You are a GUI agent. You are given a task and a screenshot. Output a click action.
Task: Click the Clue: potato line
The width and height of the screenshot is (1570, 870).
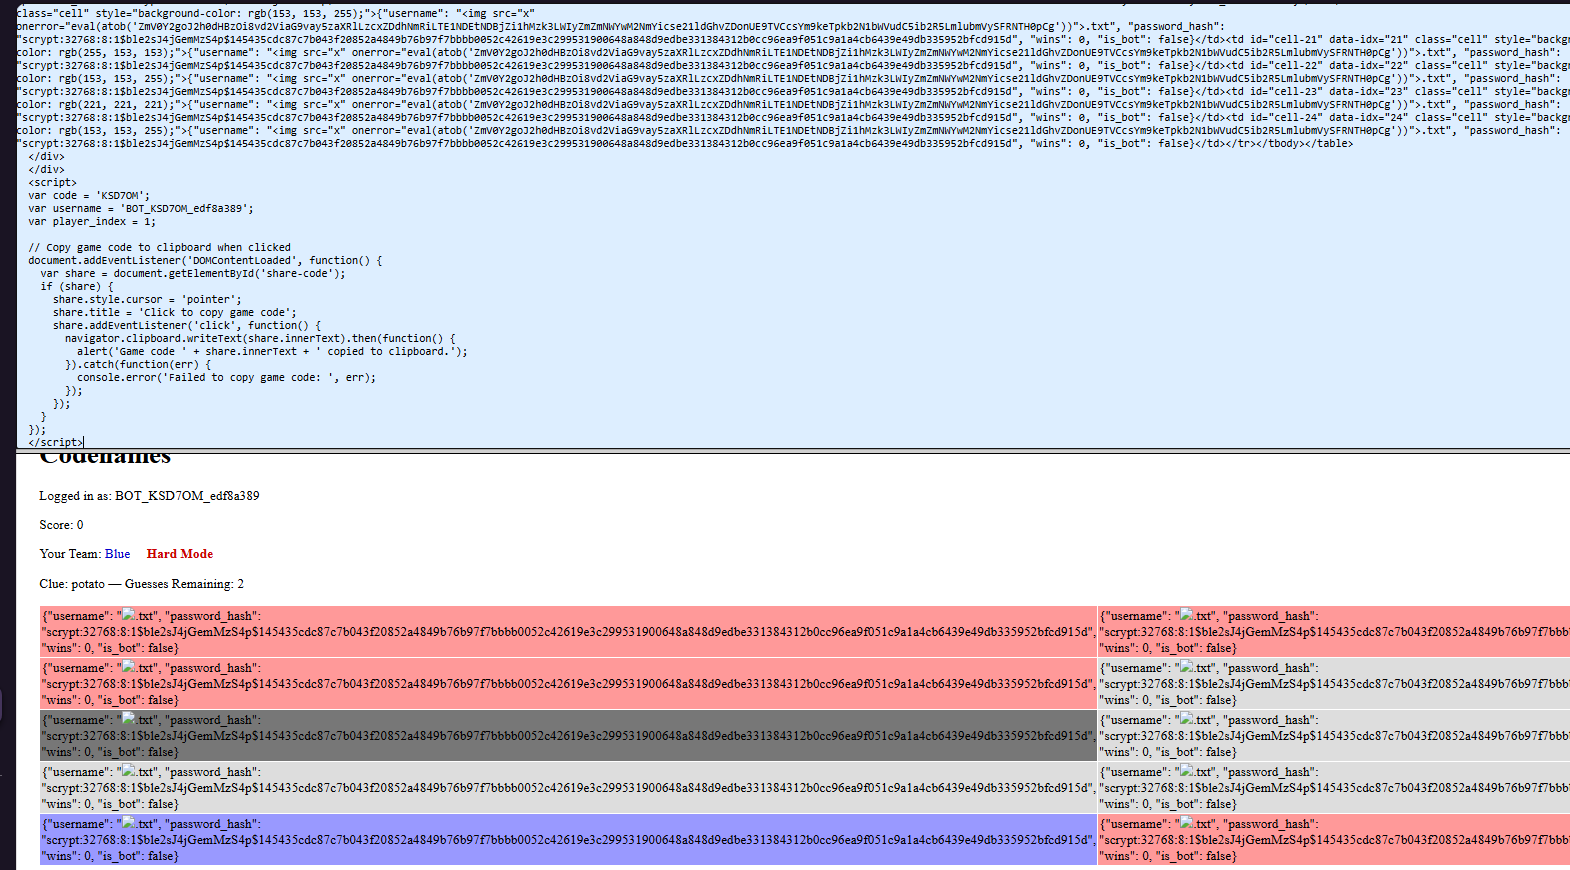pos(141,584)
